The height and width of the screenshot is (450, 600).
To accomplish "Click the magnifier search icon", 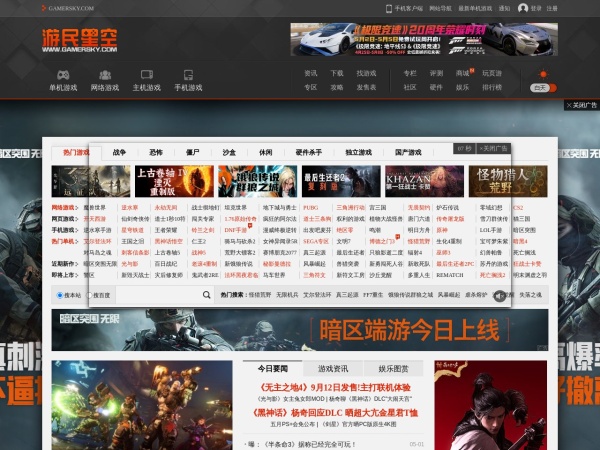I will tap(206, 295).
